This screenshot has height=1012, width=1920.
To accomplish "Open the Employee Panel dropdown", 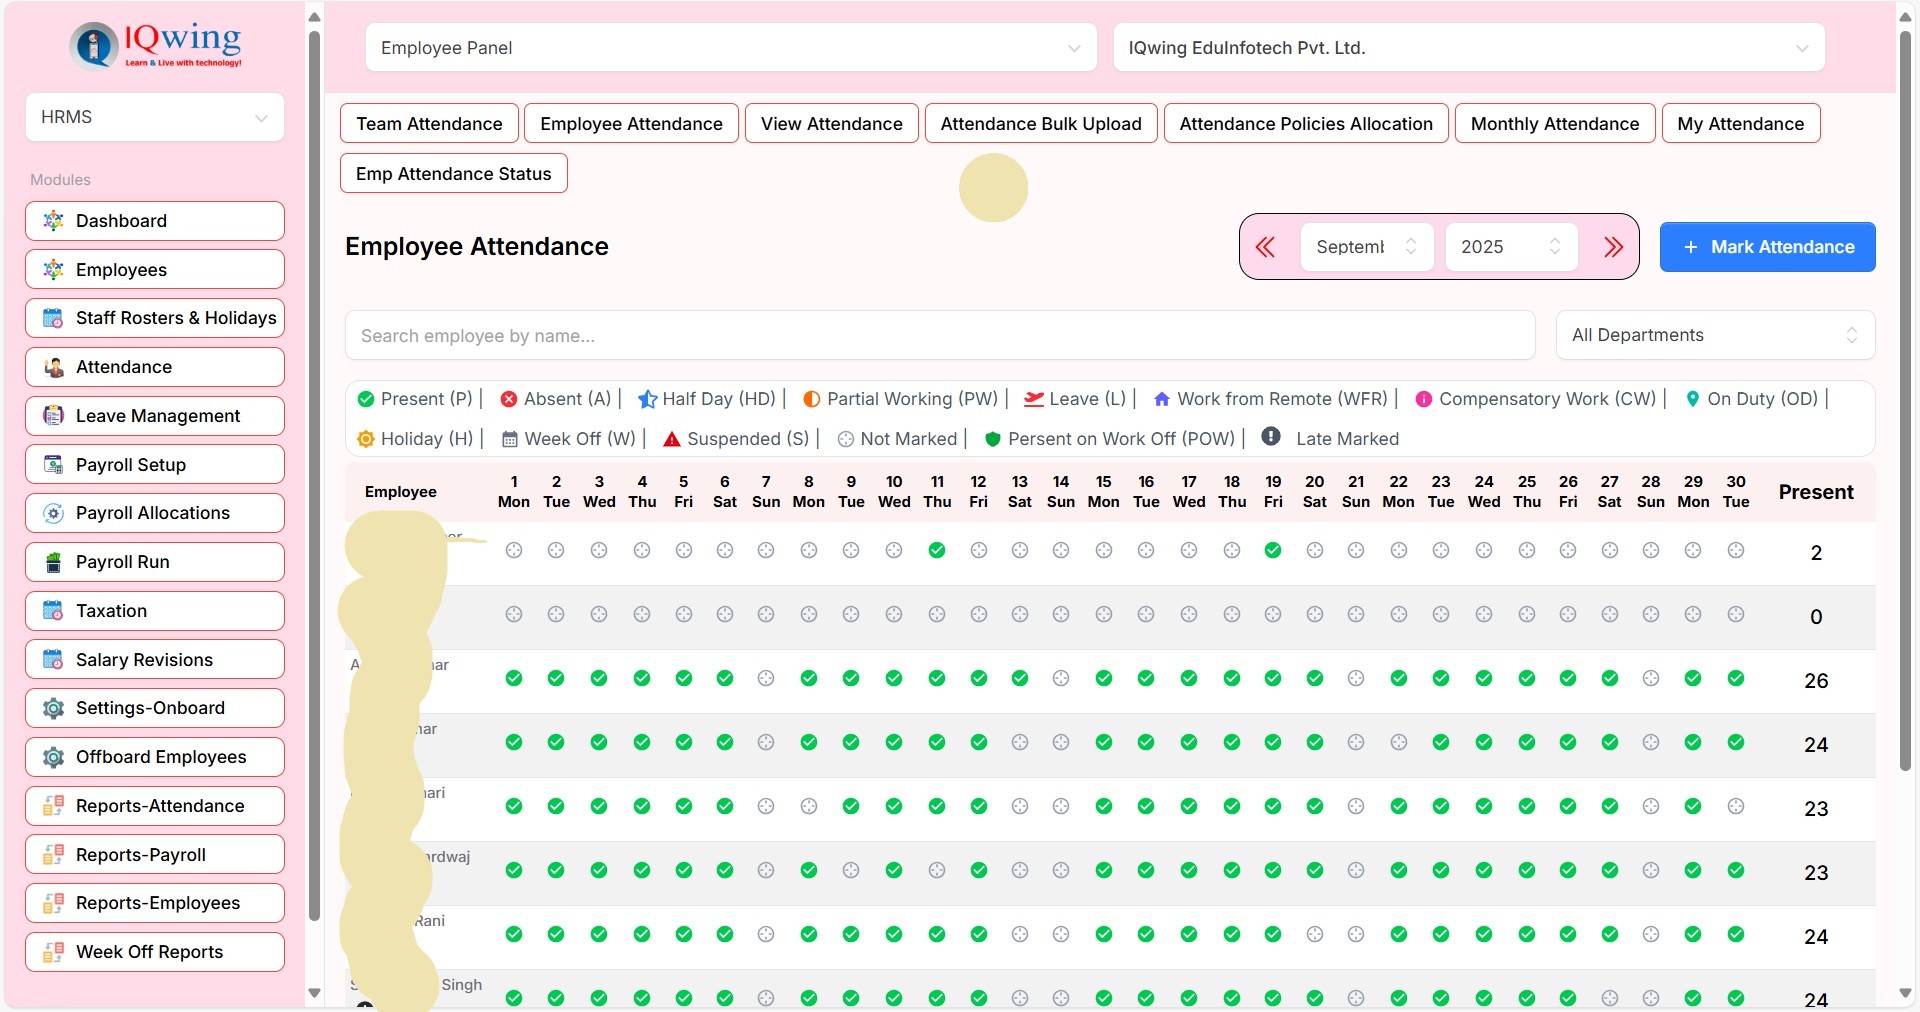I will click(x=731, y=48).
